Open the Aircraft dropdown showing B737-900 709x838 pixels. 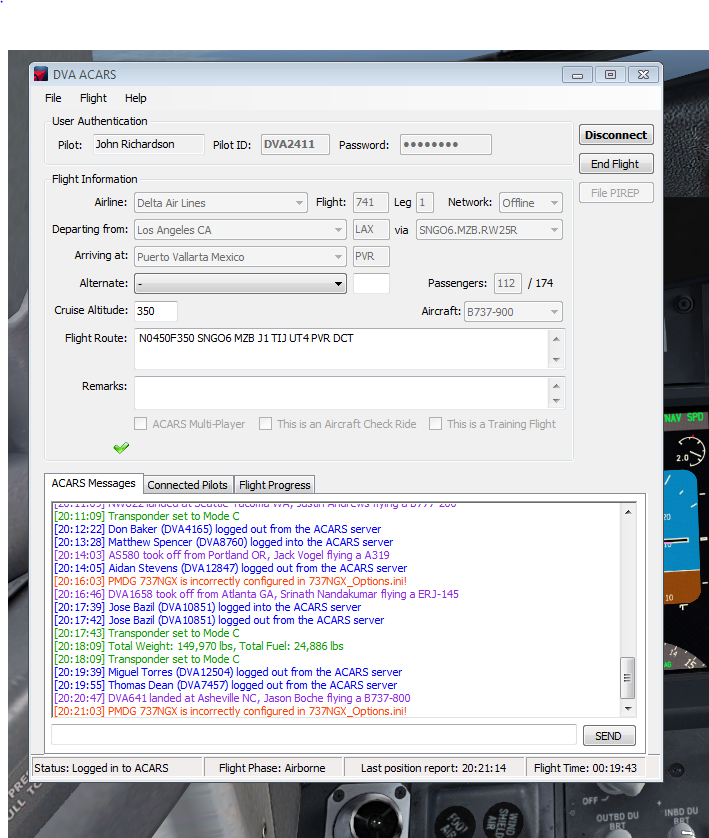pyautogui.click(x=513, y=312)
